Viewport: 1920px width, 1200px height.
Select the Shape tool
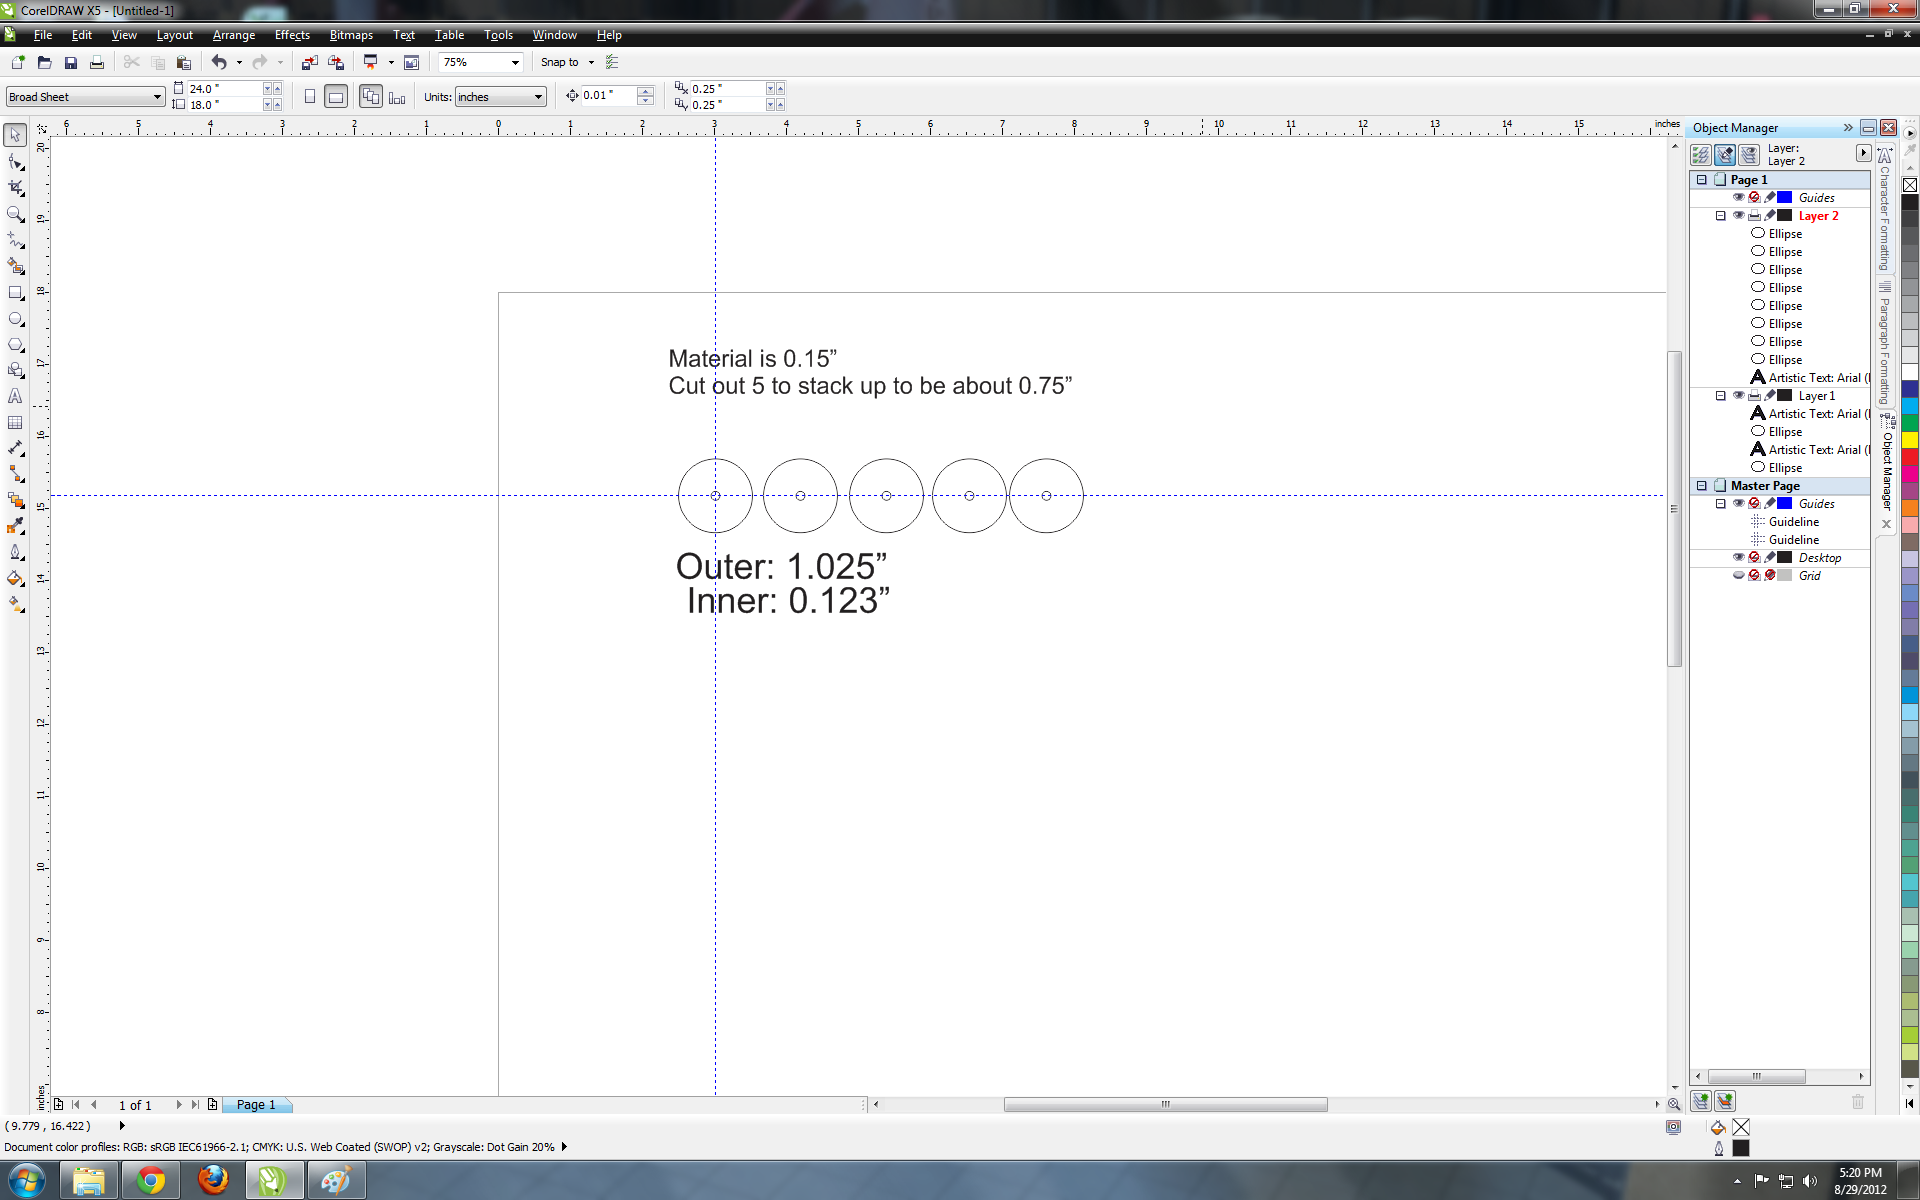point(15,162)
